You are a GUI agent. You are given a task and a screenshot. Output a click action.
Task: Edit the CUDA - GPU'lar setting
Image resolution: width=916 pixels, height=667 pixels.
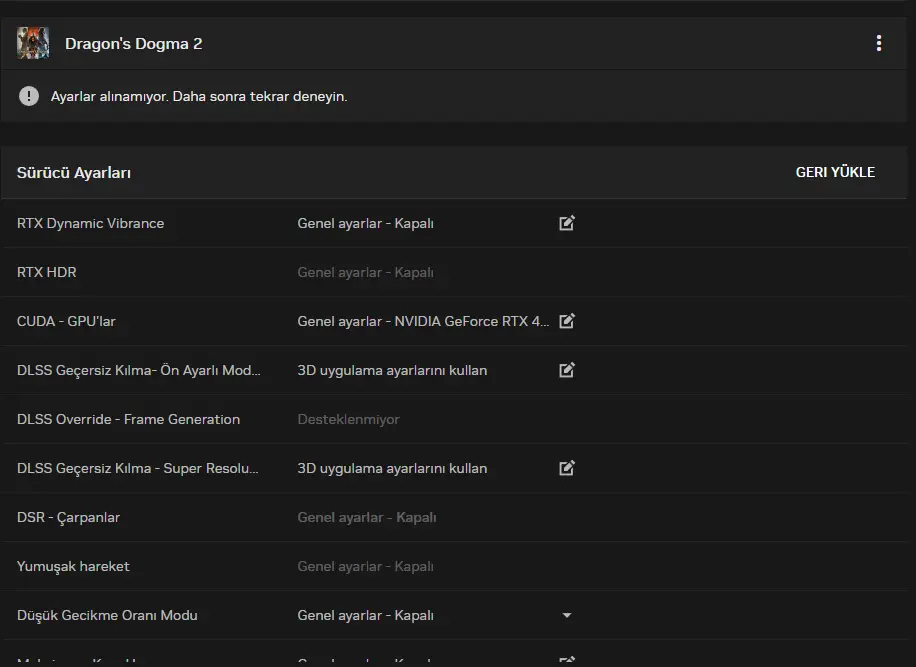pyautogui.click(x=567, y=321)
